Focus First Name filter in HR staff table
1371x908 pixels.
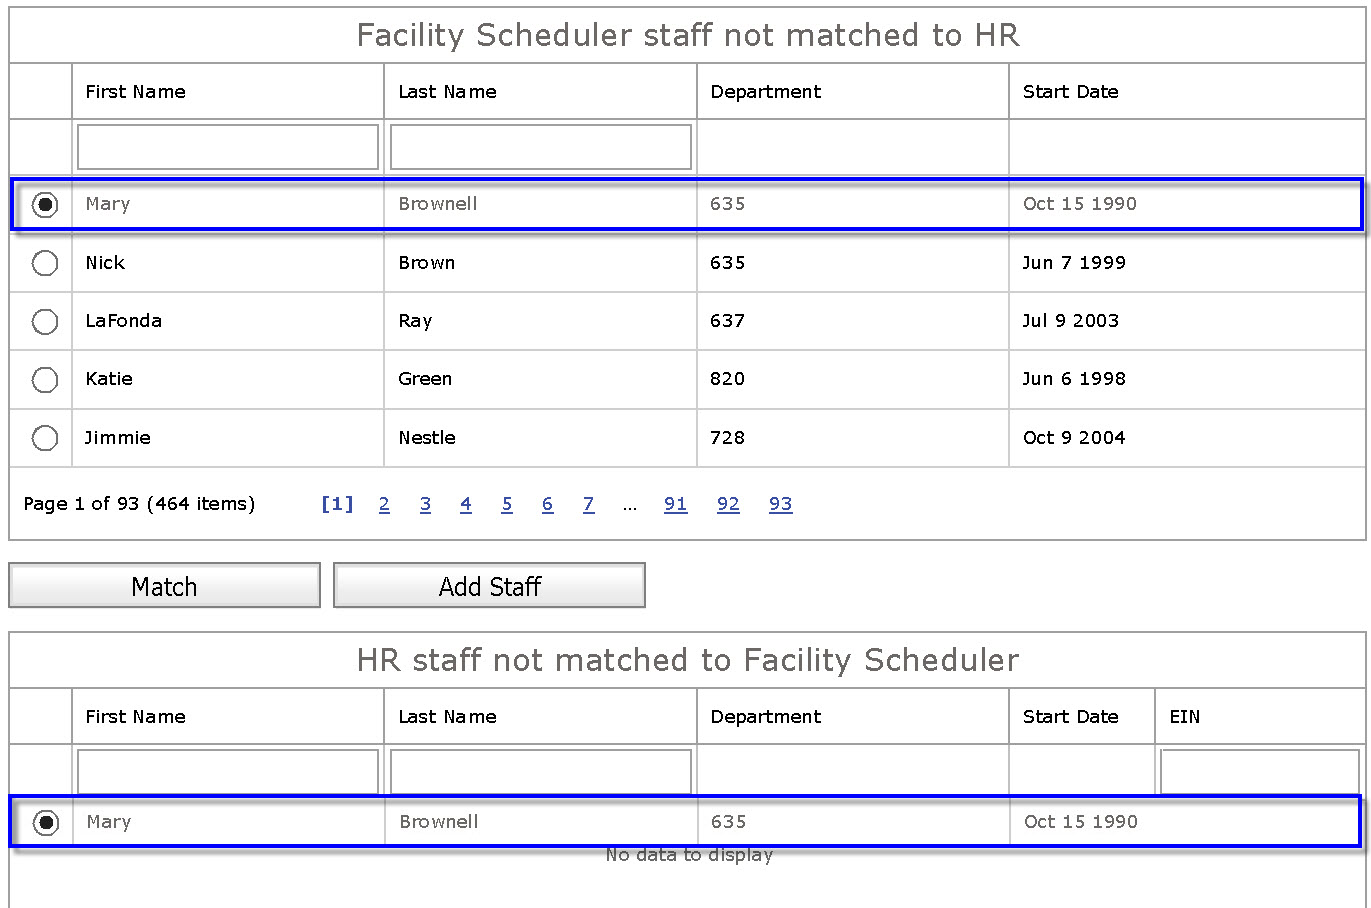228,771
